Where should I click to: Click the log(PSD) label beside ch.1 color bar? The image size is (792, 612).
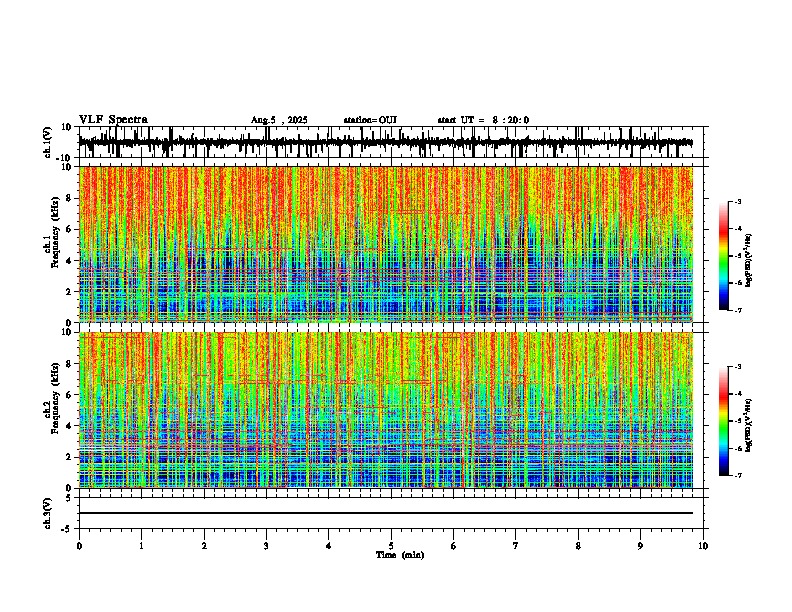click(x=749, y=260)
